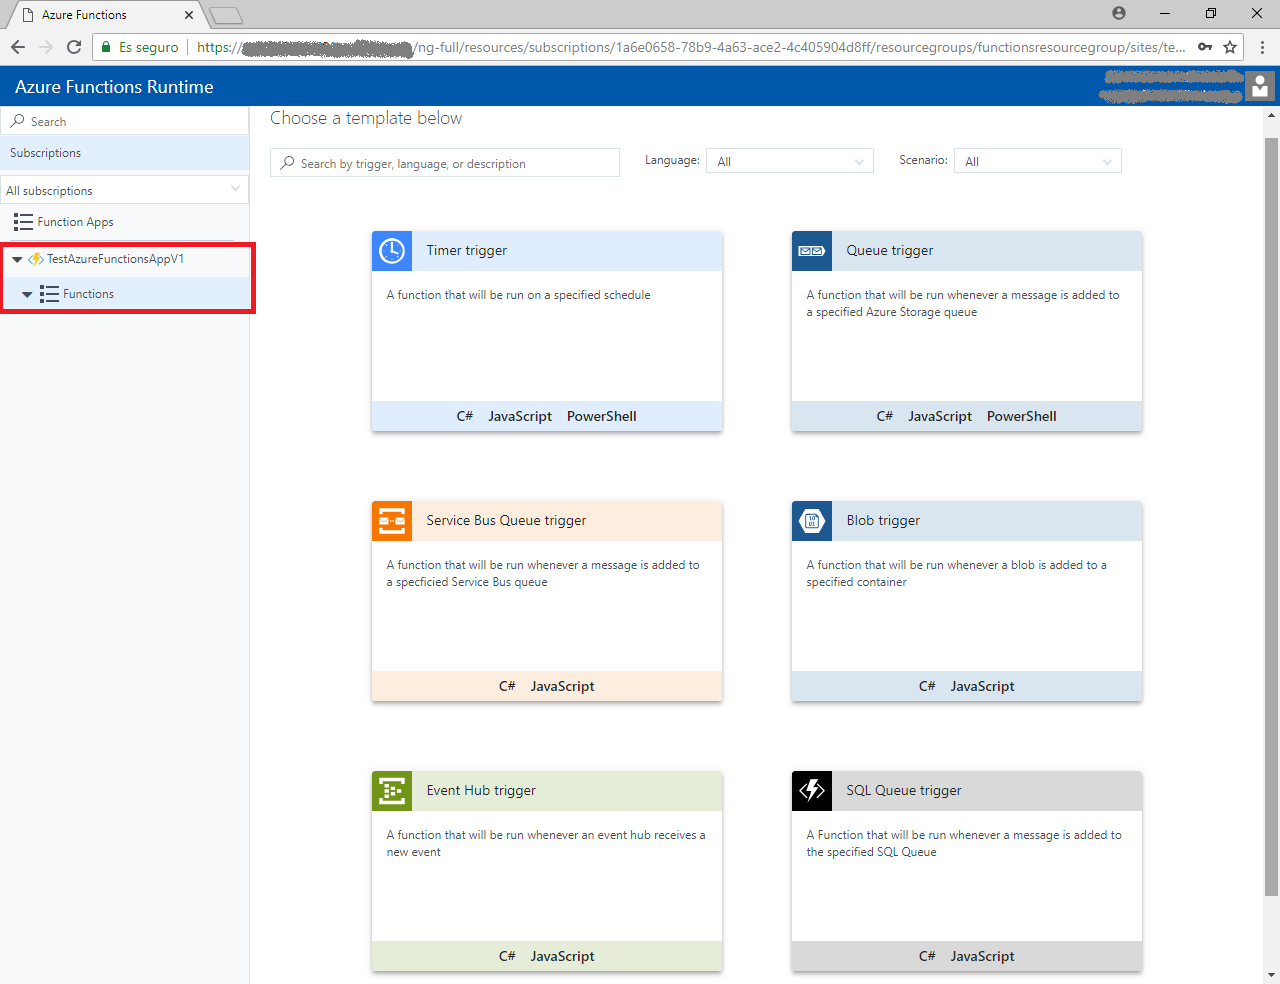Click the Service Bus Queue trigger icon
1280x984 pixels.
(392, 521)
